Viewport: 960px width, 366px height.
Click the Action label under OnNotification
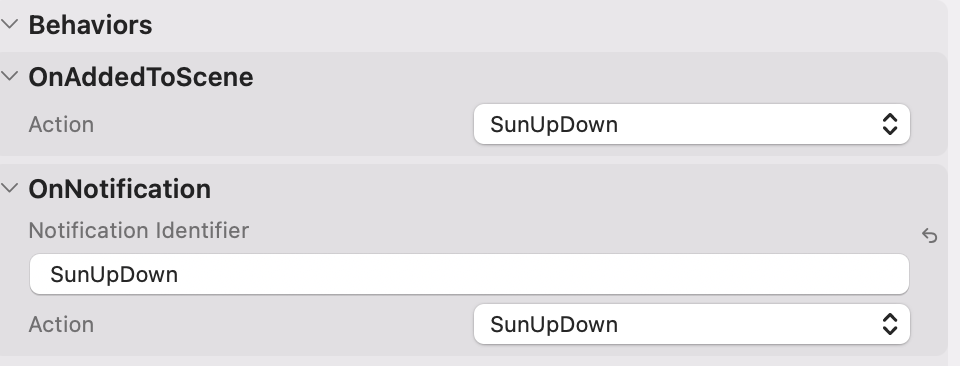pyautogui.click(x=61, y=324)
